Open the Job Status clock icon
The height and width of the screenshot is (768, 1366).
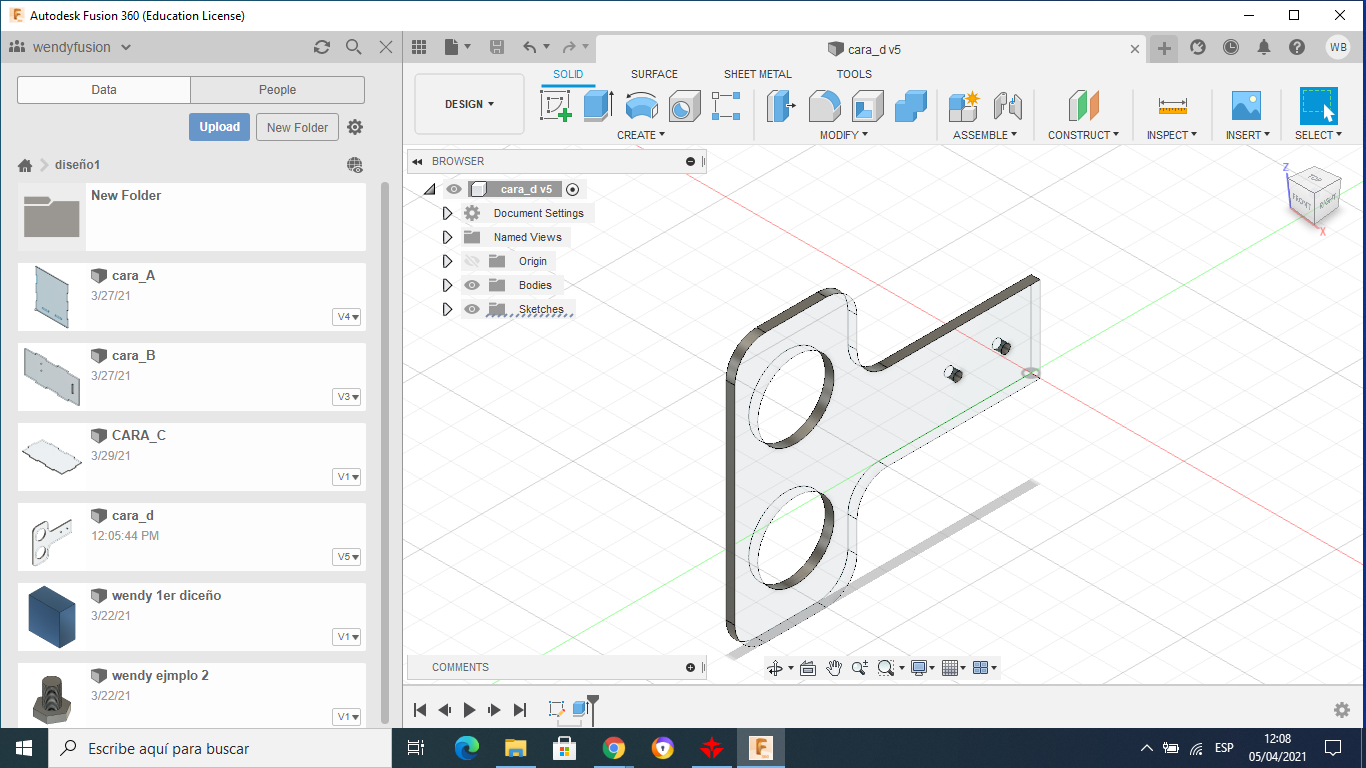[1231, 47]
